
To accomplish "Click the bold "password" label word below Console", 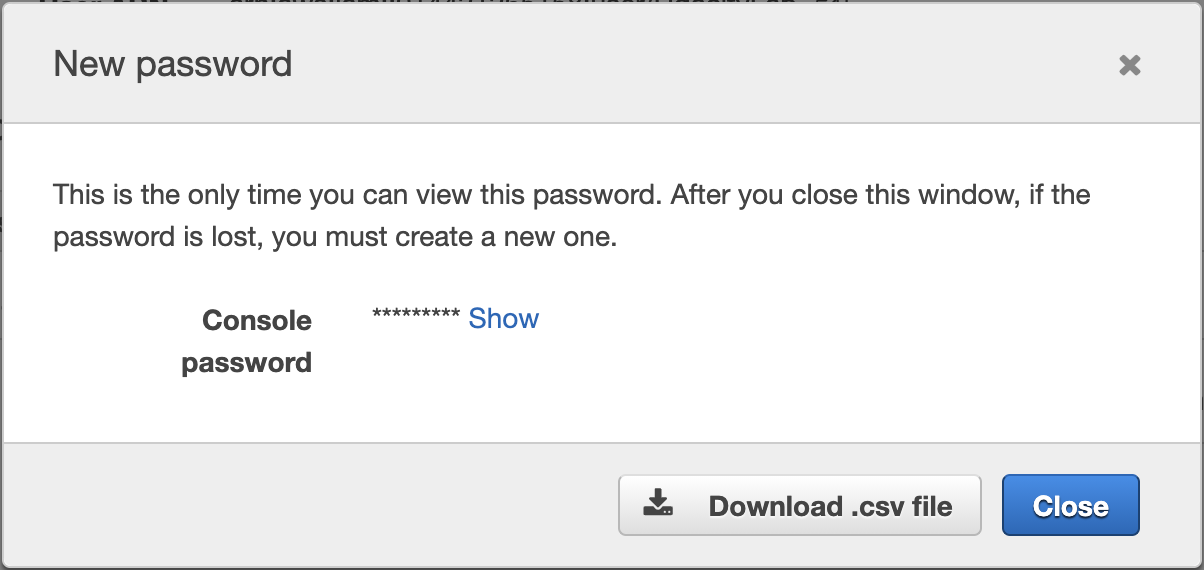I will click(x=247, y=362).
